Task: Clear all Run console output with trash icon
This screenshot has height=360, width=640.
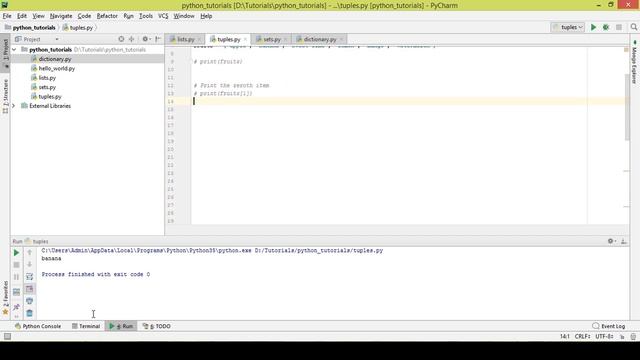Action: pos(29,313)
